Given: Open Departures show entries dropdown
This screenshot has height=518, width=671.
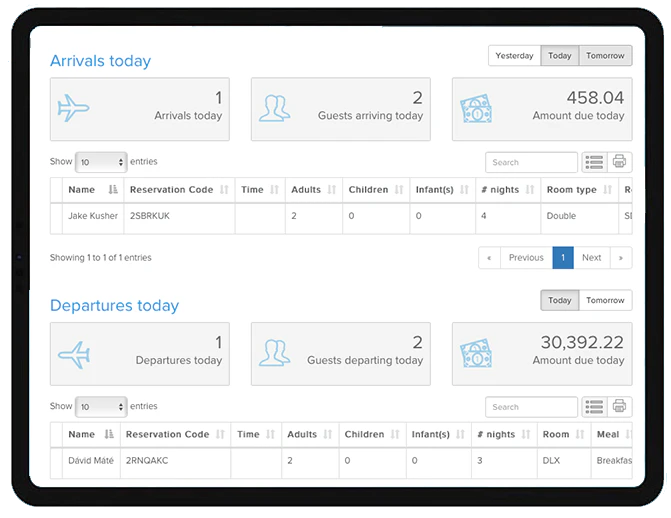Looking at the screenshot, I should (x=101, y=407).
